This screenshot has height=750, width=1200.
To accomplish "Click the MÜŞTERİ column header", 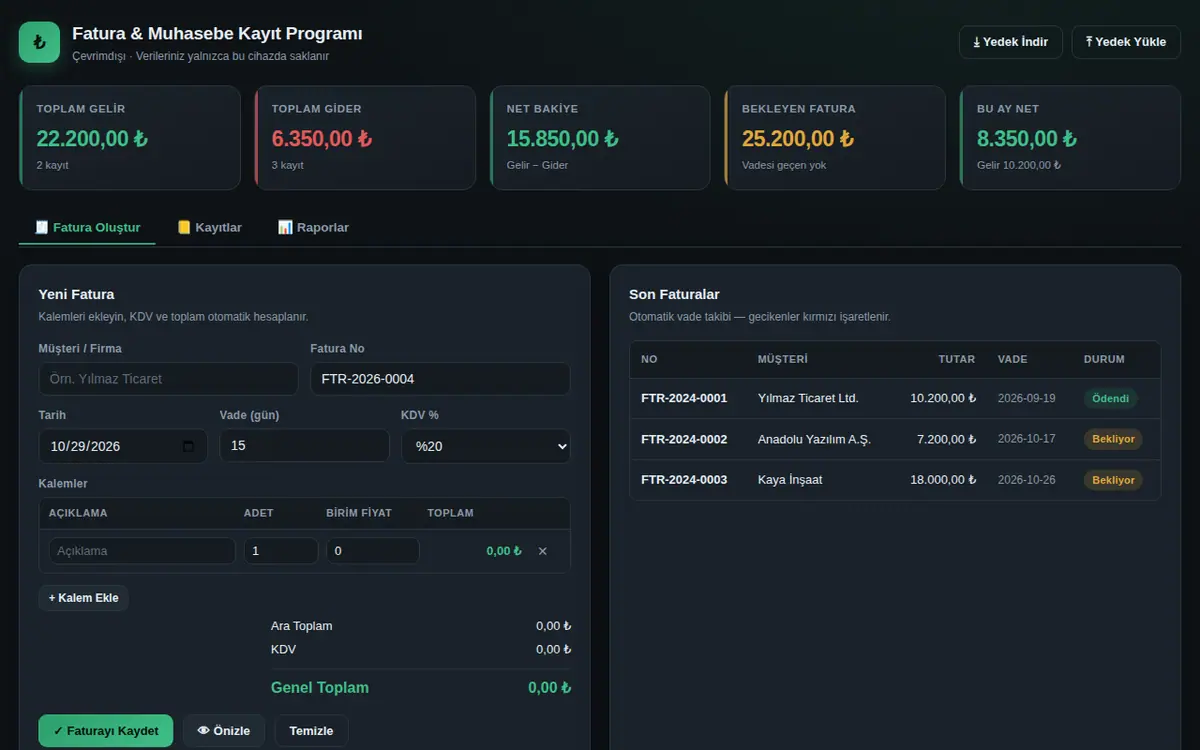I will [783, 359].
